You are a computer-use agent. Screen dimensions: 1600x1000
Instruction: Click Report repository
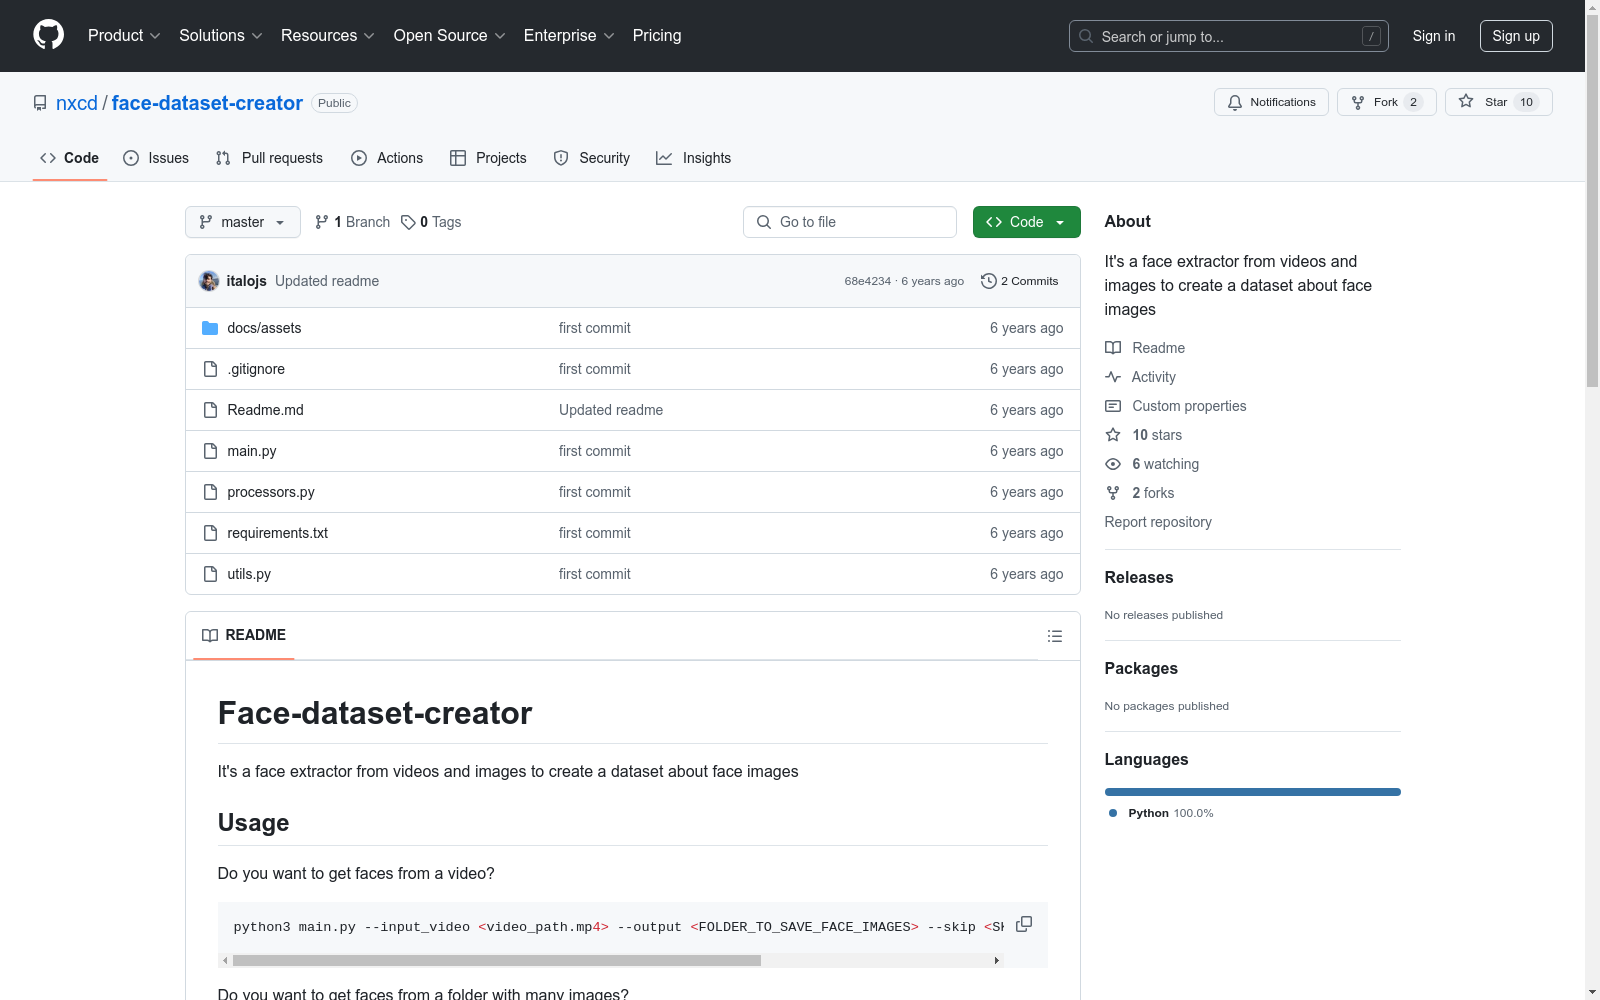tap(1158, 522)
